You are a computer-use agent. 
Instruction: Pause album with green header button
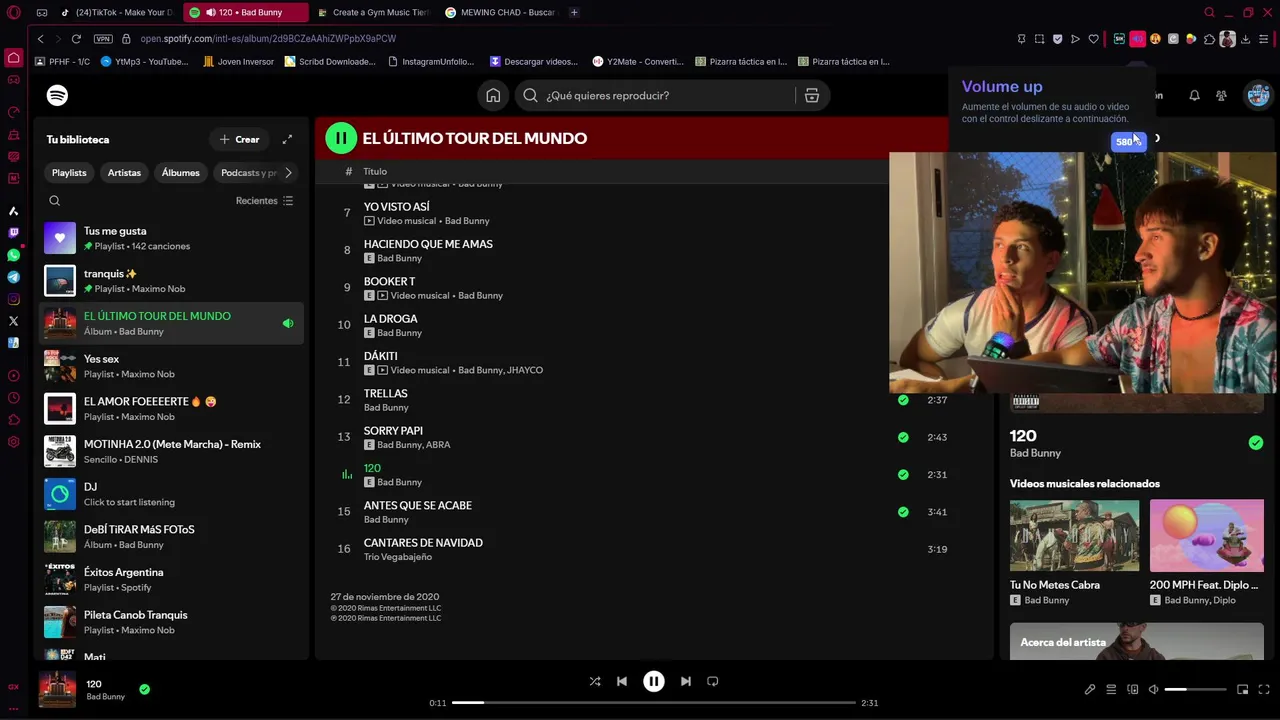(341, 138)
